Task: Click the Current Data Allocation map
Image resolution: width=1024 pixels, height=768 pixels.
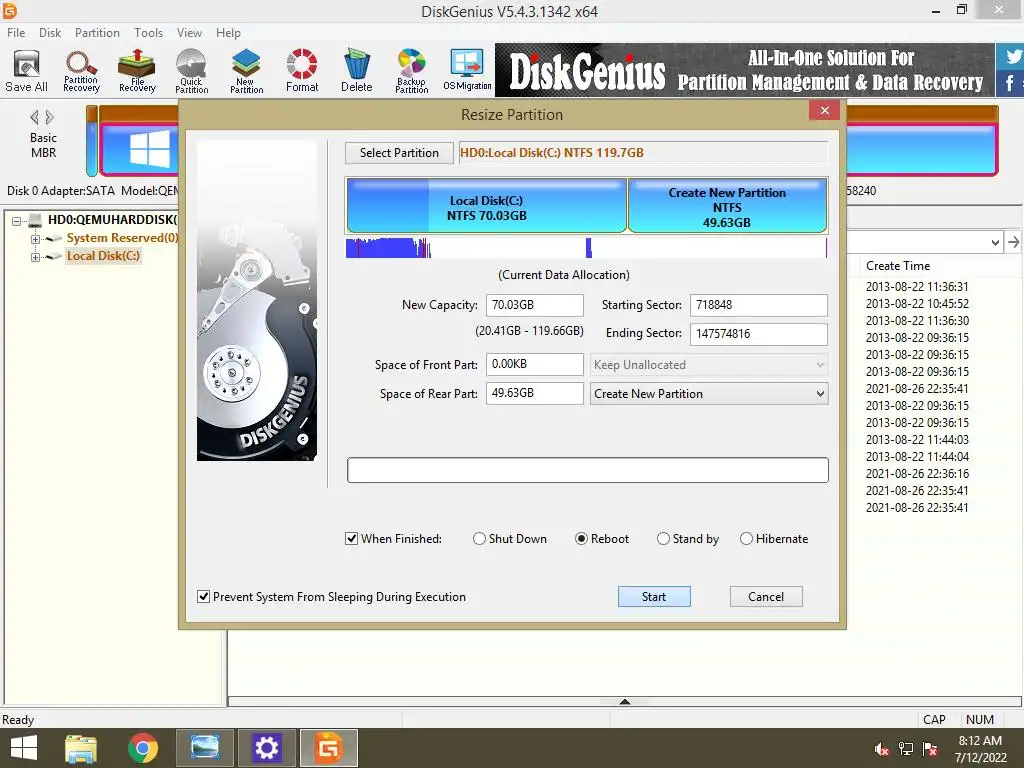Action: coord(586,248)
